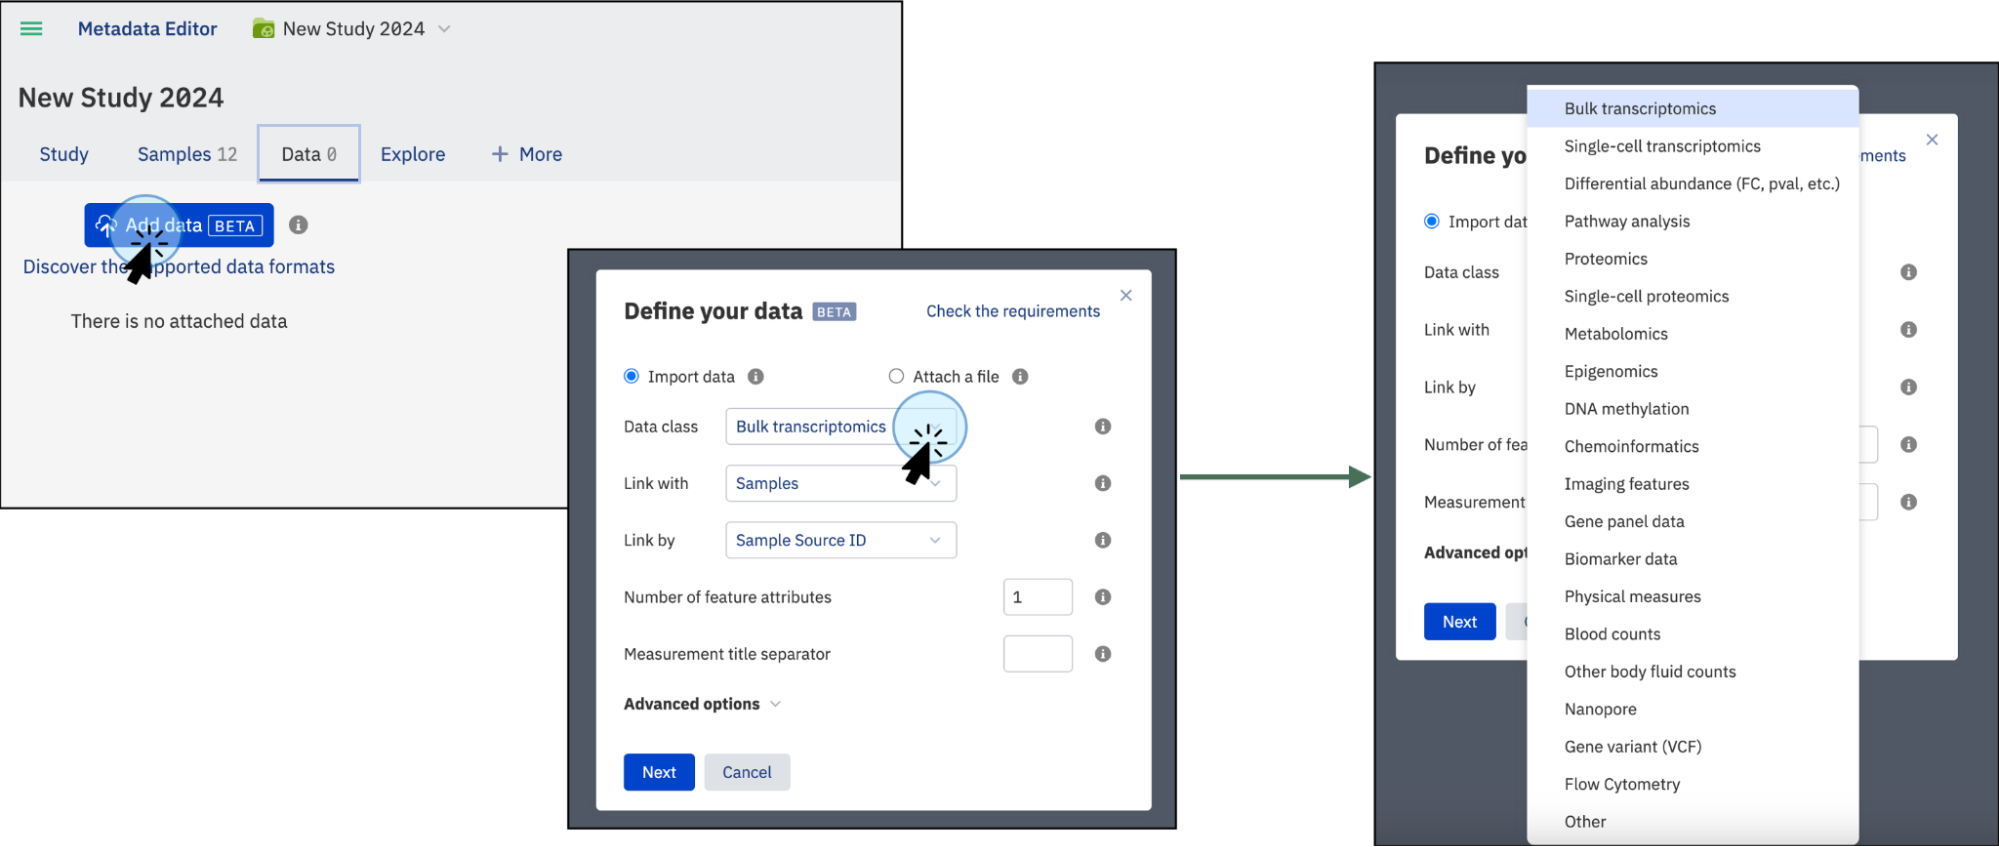
Task: Open the Check the requirements link
Action: 1012,311
